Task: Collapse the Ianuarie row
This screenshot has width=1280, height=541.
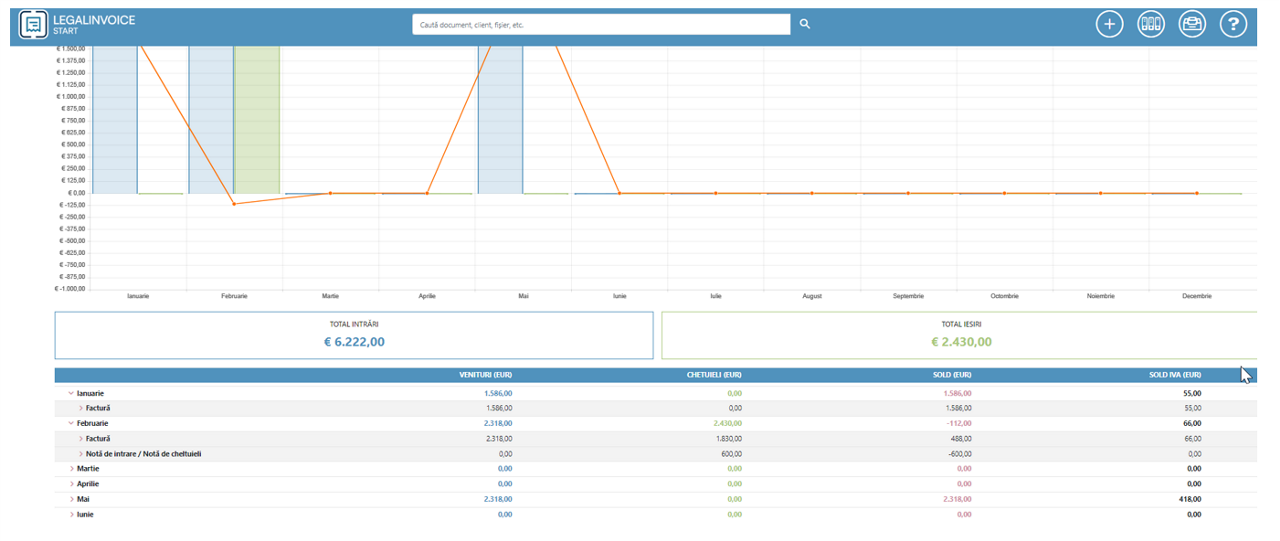Action: (70, 393)
